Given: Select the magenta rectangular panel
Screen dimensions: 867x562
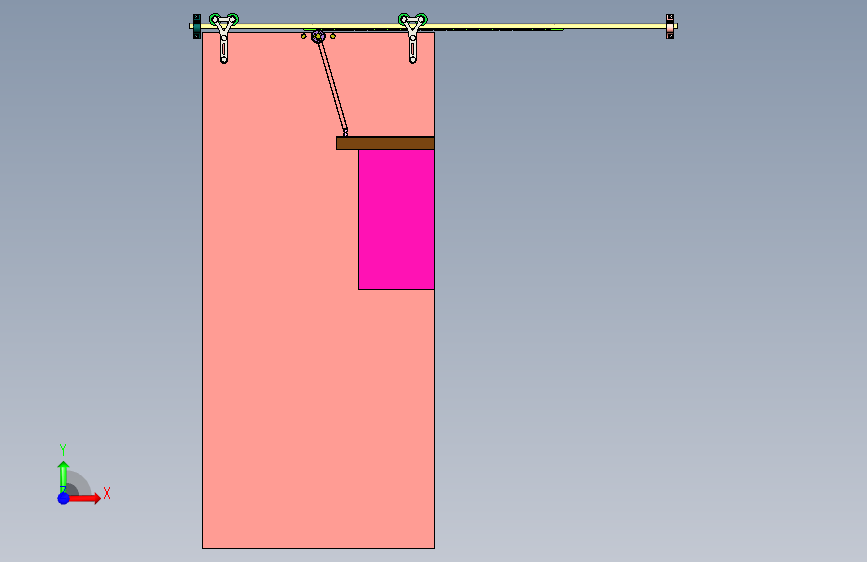Looking at the screenshot, I should point(396,219).
